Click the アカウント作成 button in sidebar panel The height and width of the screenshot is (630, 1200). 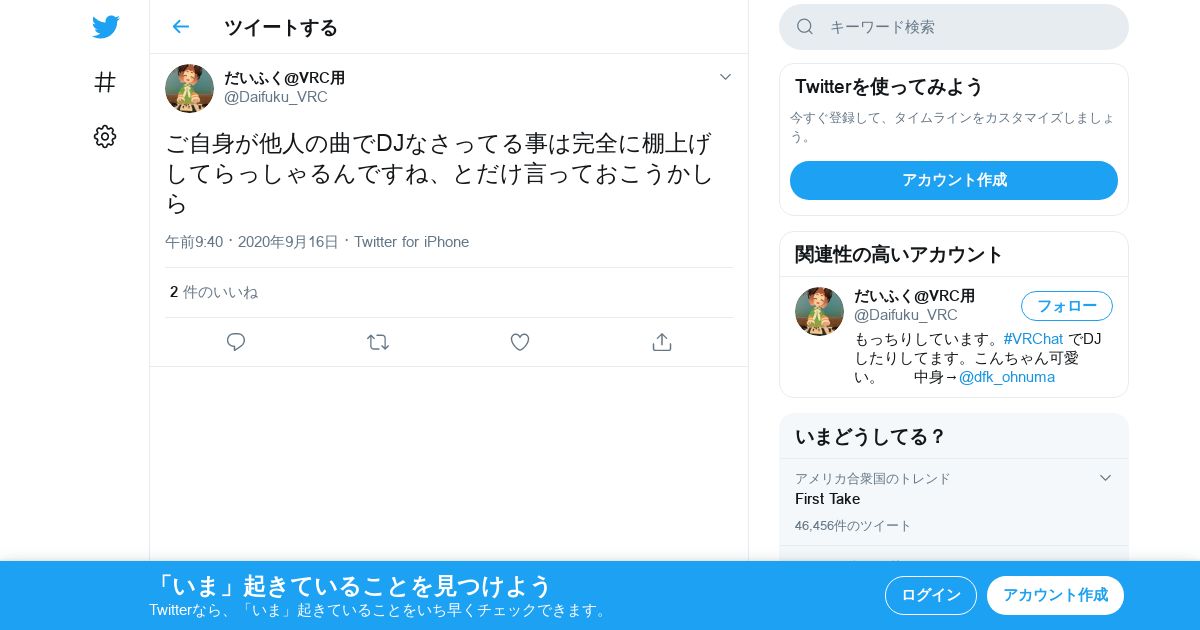pos(954,180)
